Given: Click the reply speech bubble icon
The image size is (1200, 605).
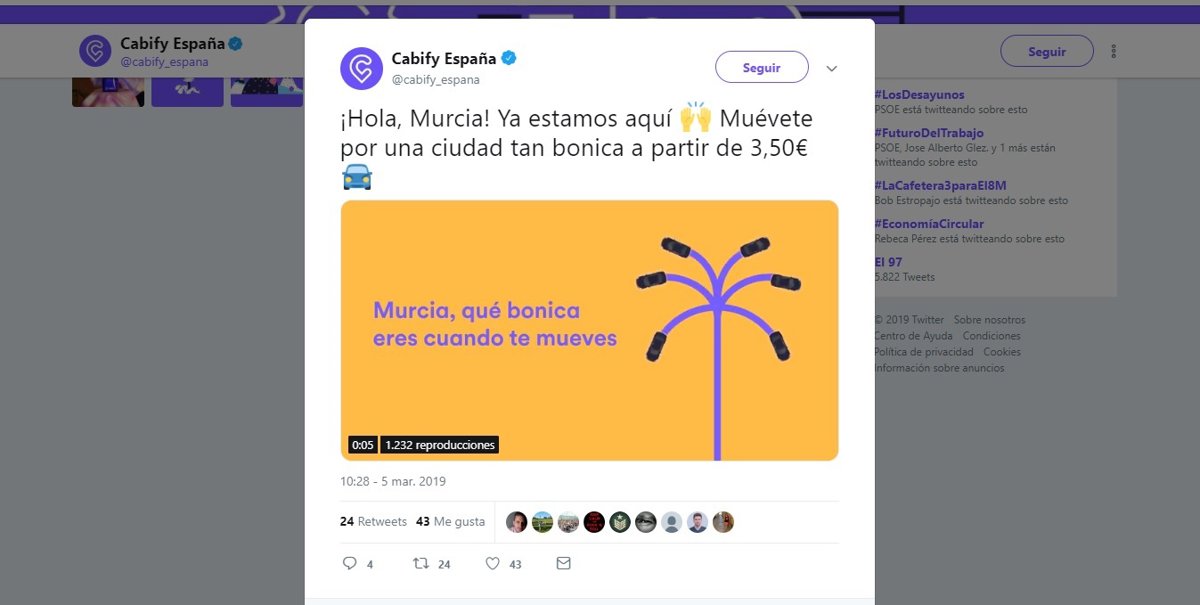Looking at the screenshot, I should pos(349,564).
